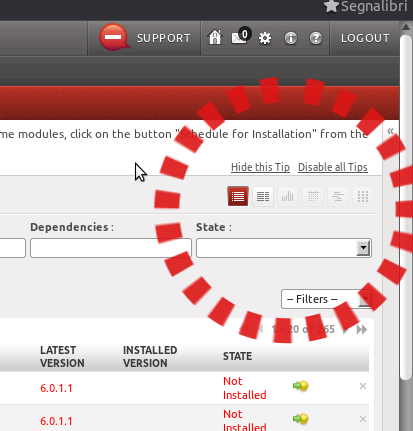This screenshot has height=431, width=413.
Task: Schedule second module for installation
Action: [300, 419]
